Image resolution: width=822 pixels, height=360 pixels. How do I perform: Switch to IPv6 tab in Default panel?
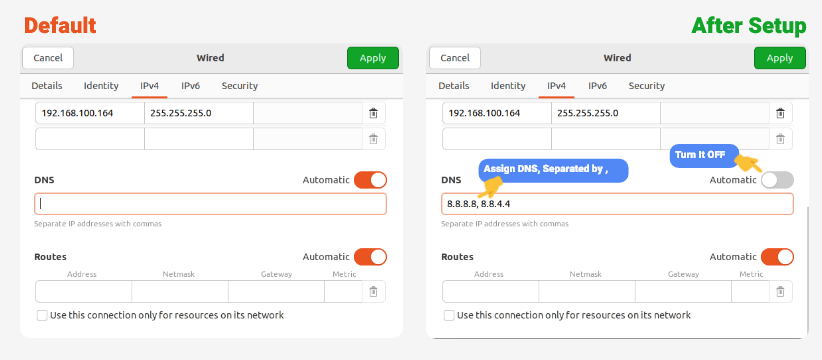[x=191, y=85]
